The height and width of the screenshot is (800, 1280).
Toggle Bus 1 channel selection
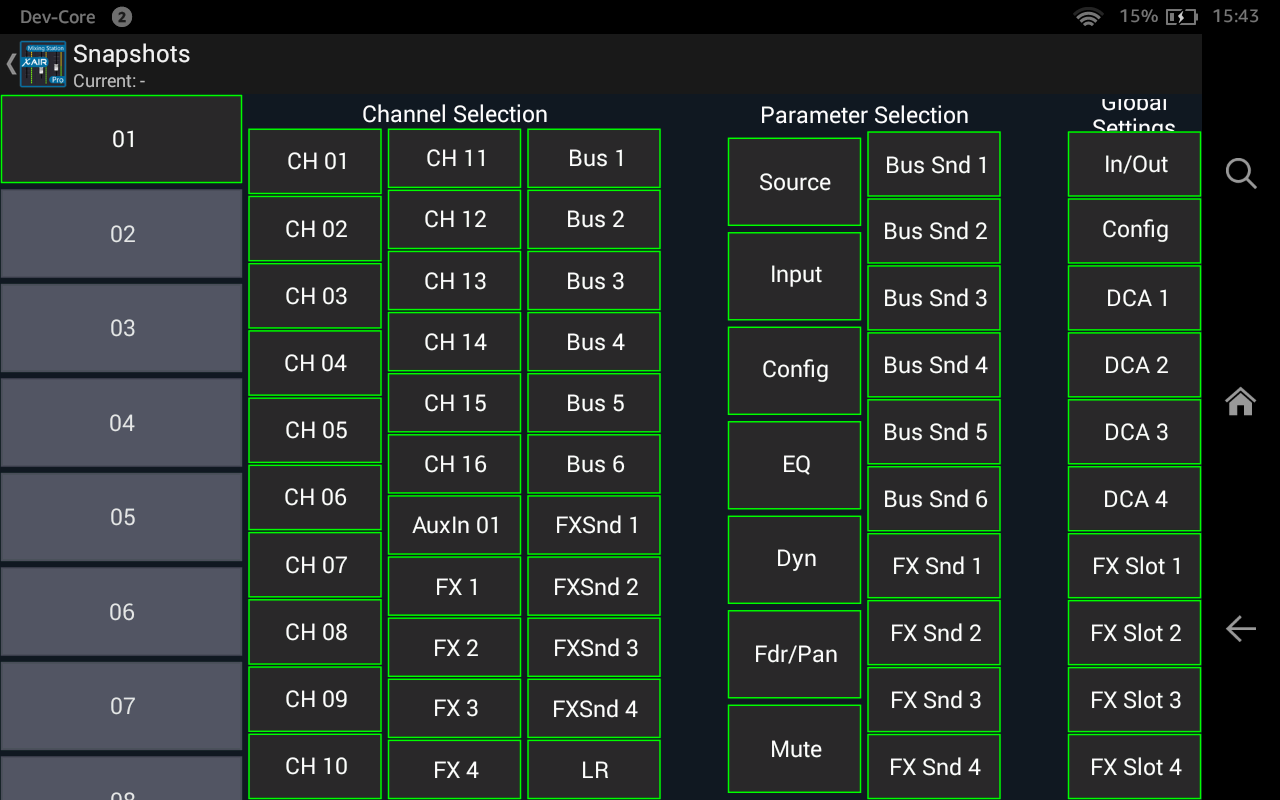pos(594,158)
